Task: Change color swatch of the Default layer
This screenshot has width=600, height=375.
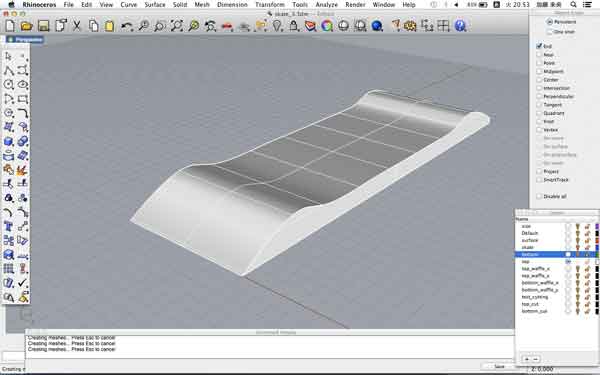Action: click(x=597, y=233)
